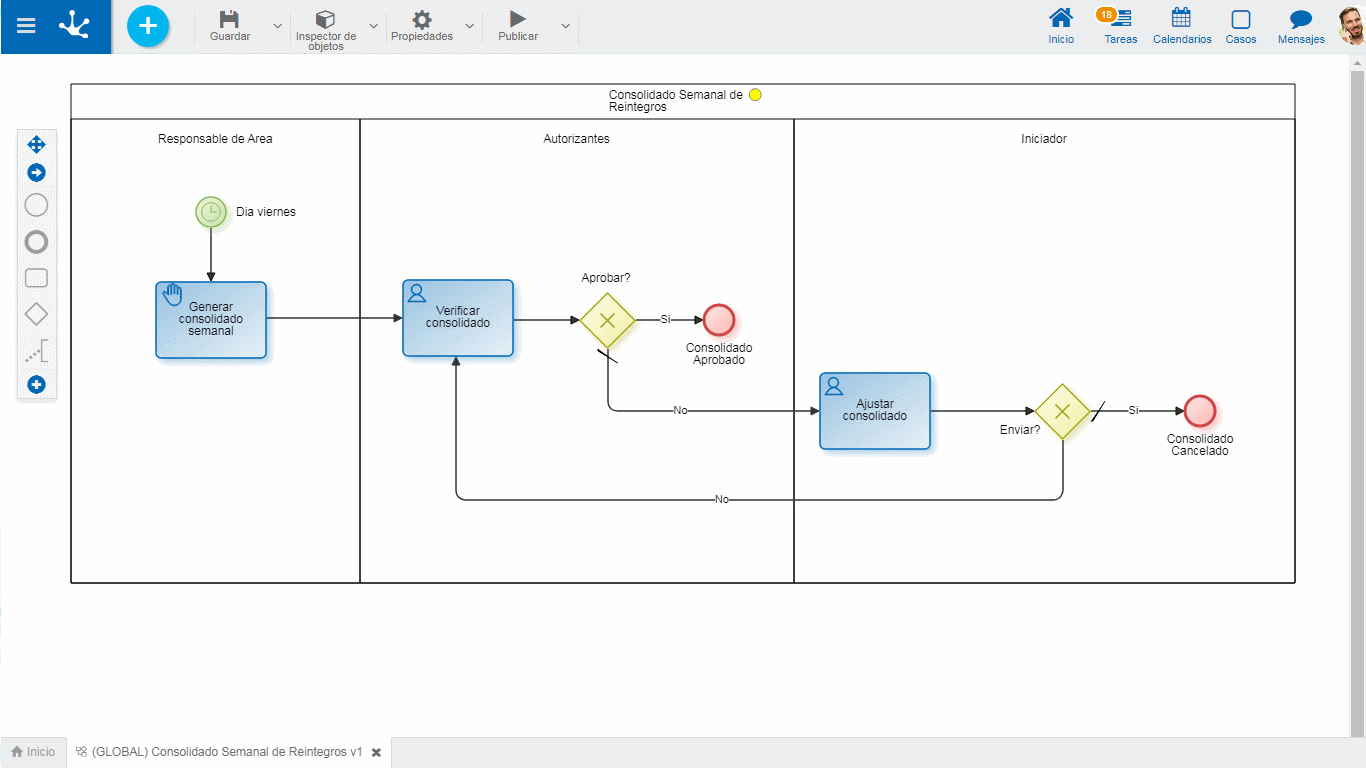Select the start event circle shape
1366x768 pixels.
pos(36,206)
